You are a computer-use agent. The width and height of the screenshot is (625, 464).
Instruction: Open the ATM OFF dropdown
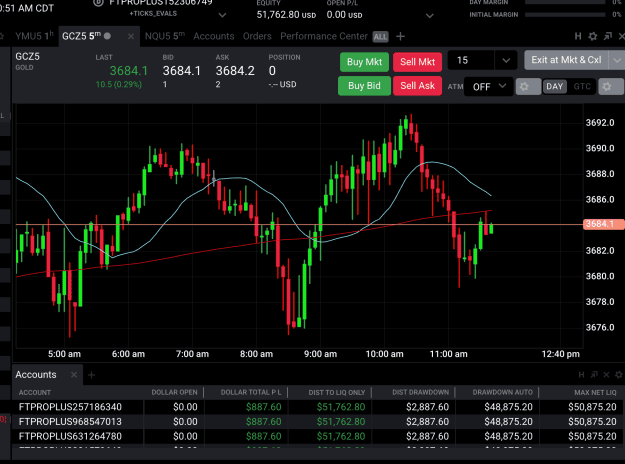coord(489,87)
